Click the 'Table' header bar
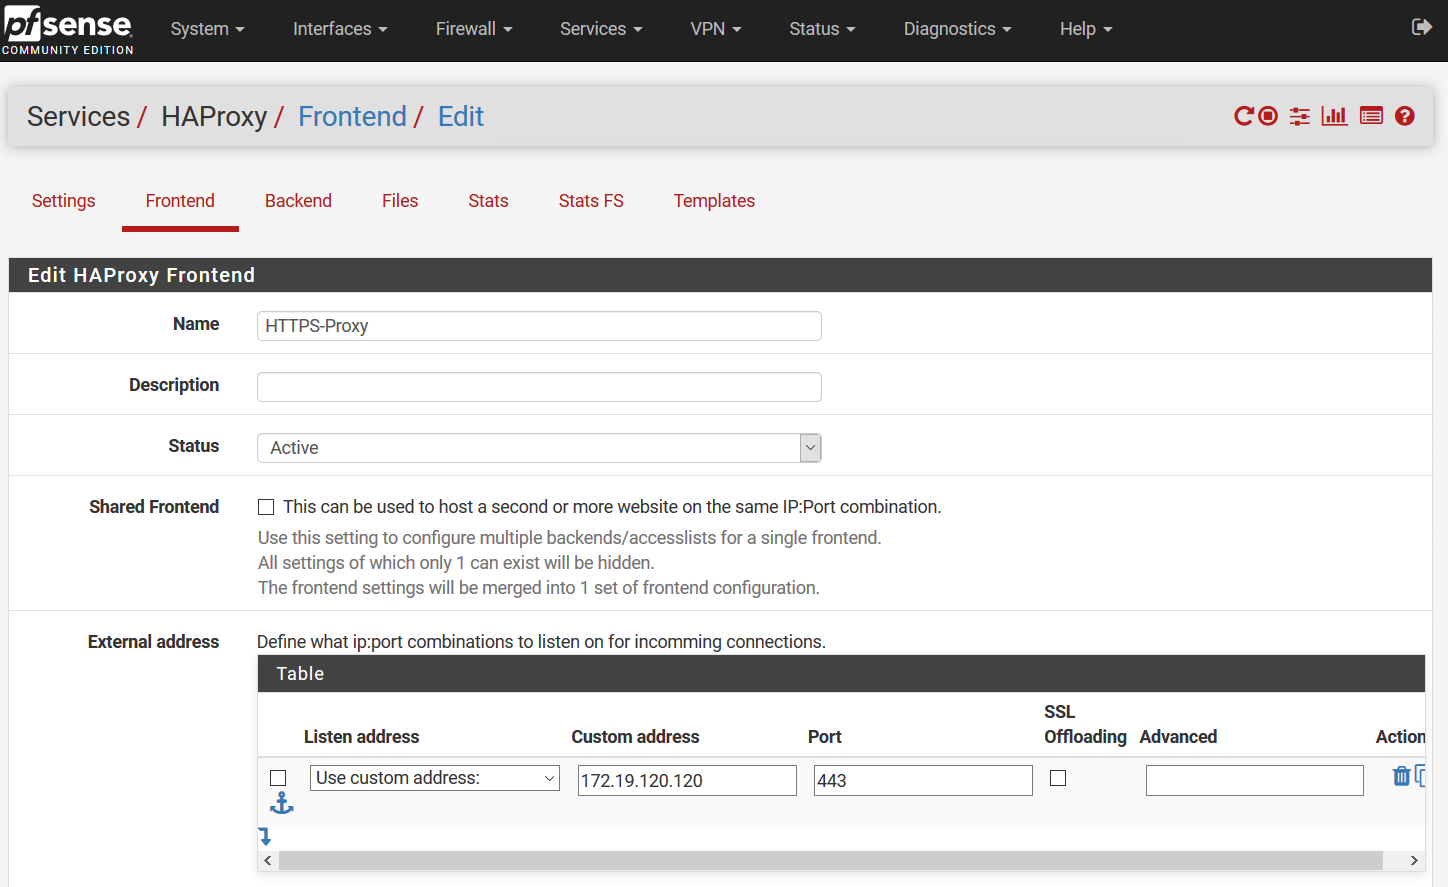The image size is (1448, 887). pyautogui.click(x=841, y=674)
